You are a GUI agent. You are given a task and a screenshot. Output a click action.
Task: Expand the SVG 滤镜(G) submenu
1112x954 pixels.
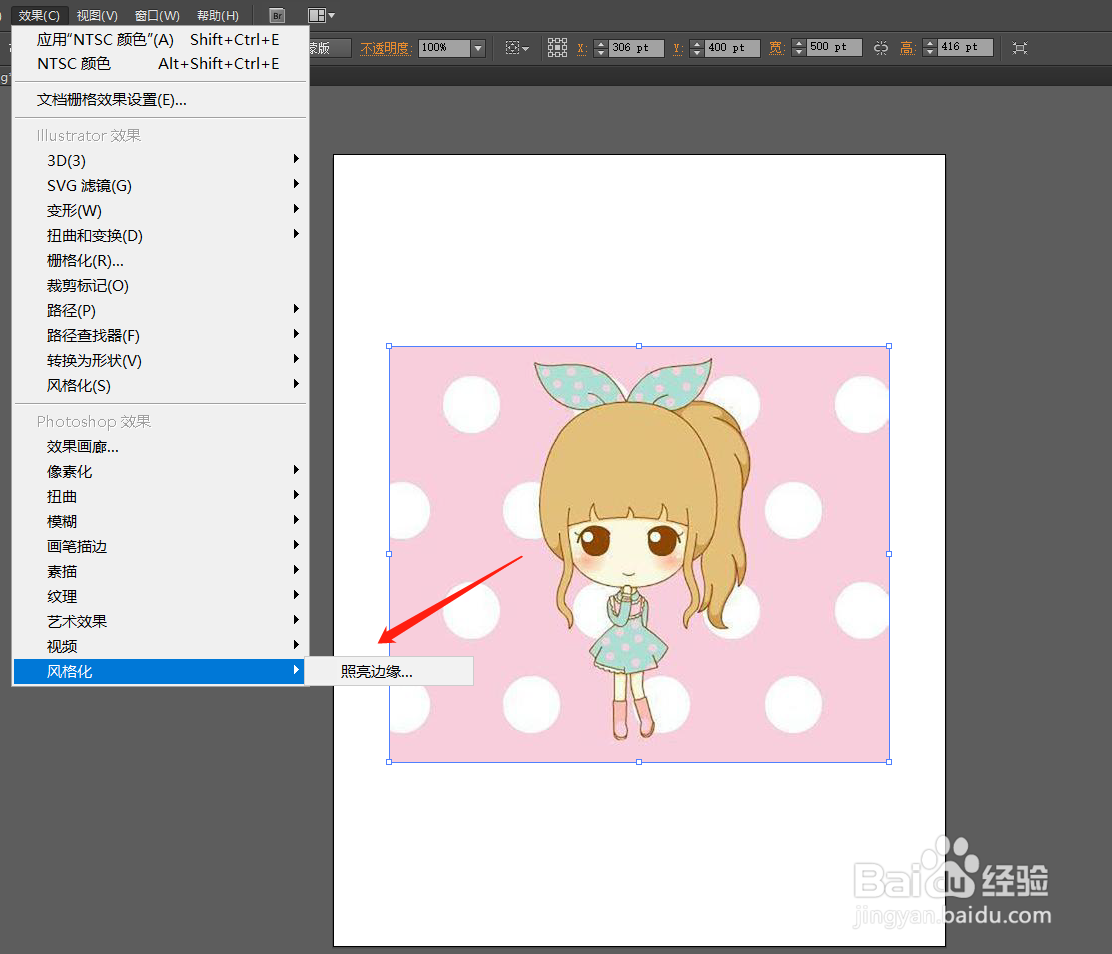pyautogui.click(x=160, y=186)
